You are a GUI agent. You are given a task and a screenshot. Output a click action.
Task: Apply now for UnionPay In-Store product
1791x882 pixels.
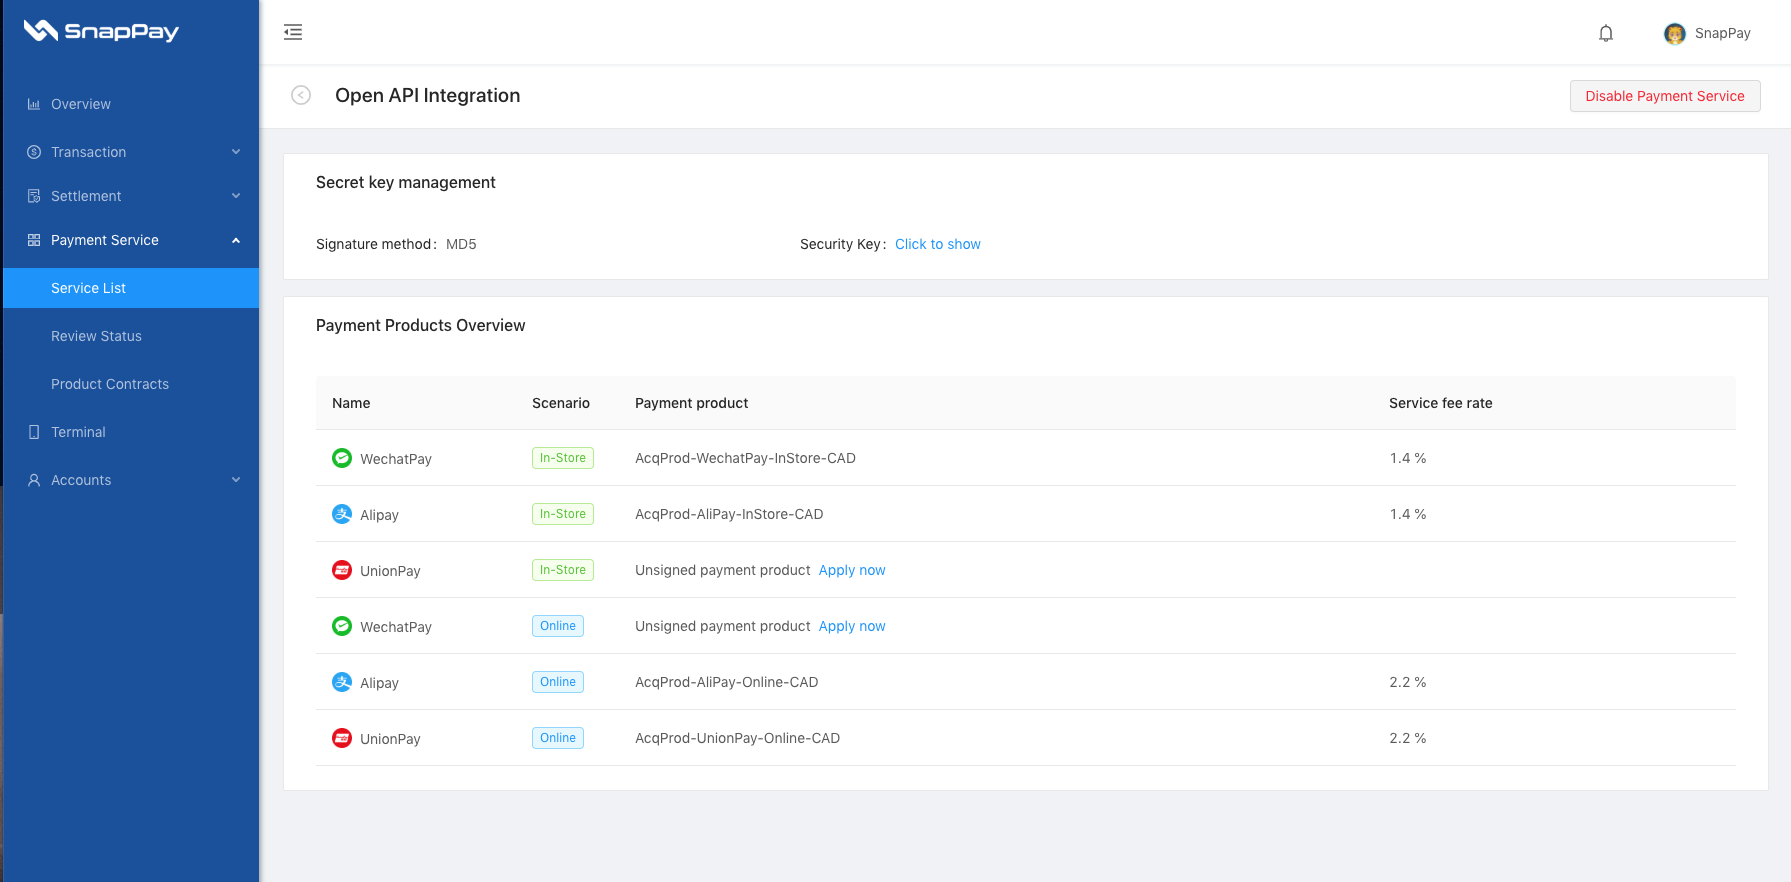[x=852, y=570]
